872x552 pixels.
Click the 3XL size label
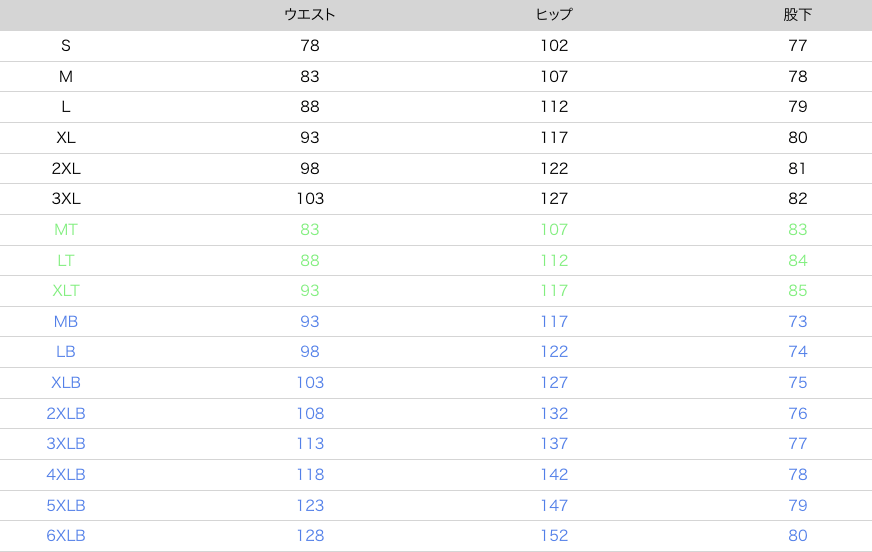(x=66, y=199)
